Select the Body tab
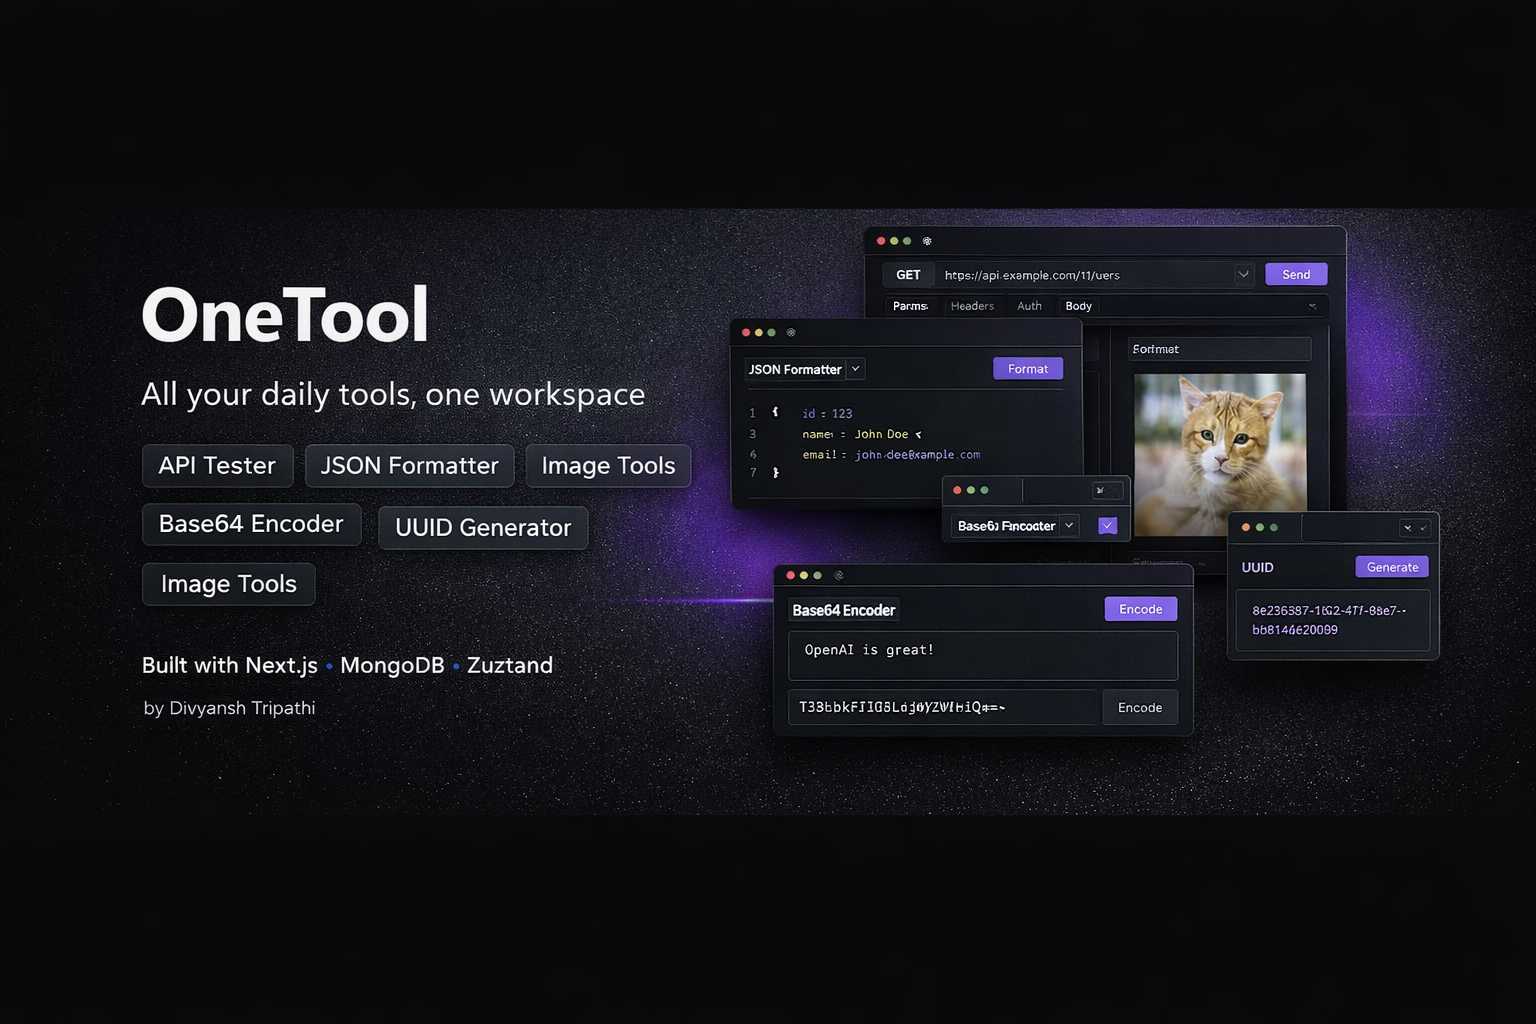 pos(1078,306)
